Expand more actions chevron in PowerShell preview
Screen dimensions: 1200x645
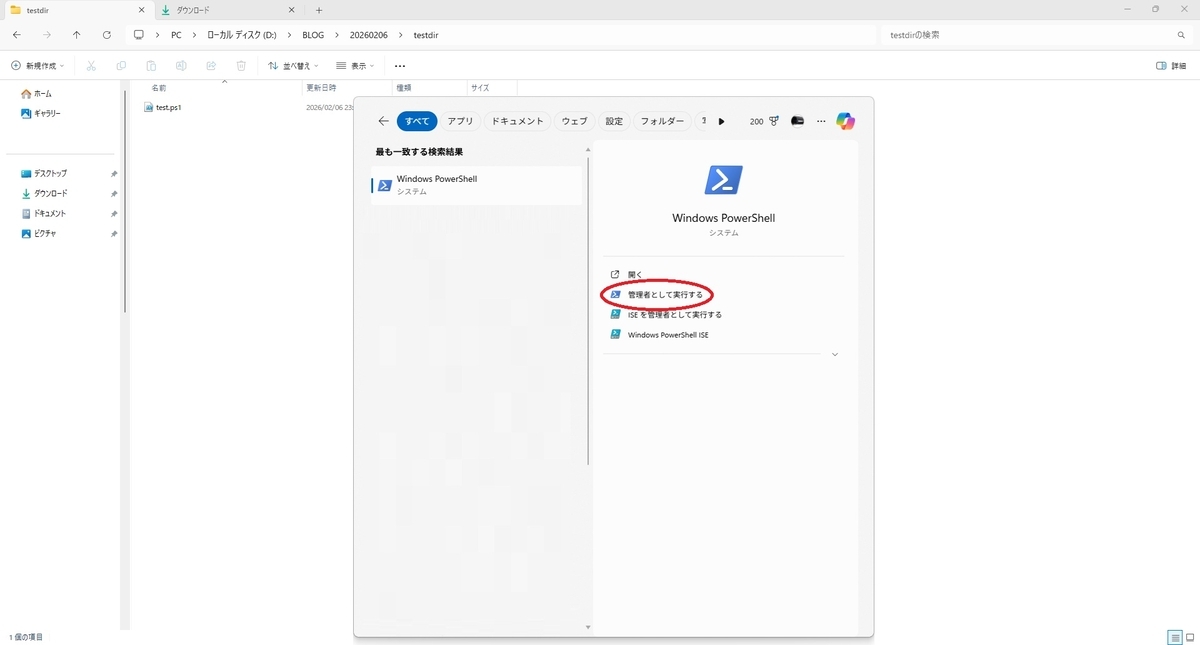834,354
